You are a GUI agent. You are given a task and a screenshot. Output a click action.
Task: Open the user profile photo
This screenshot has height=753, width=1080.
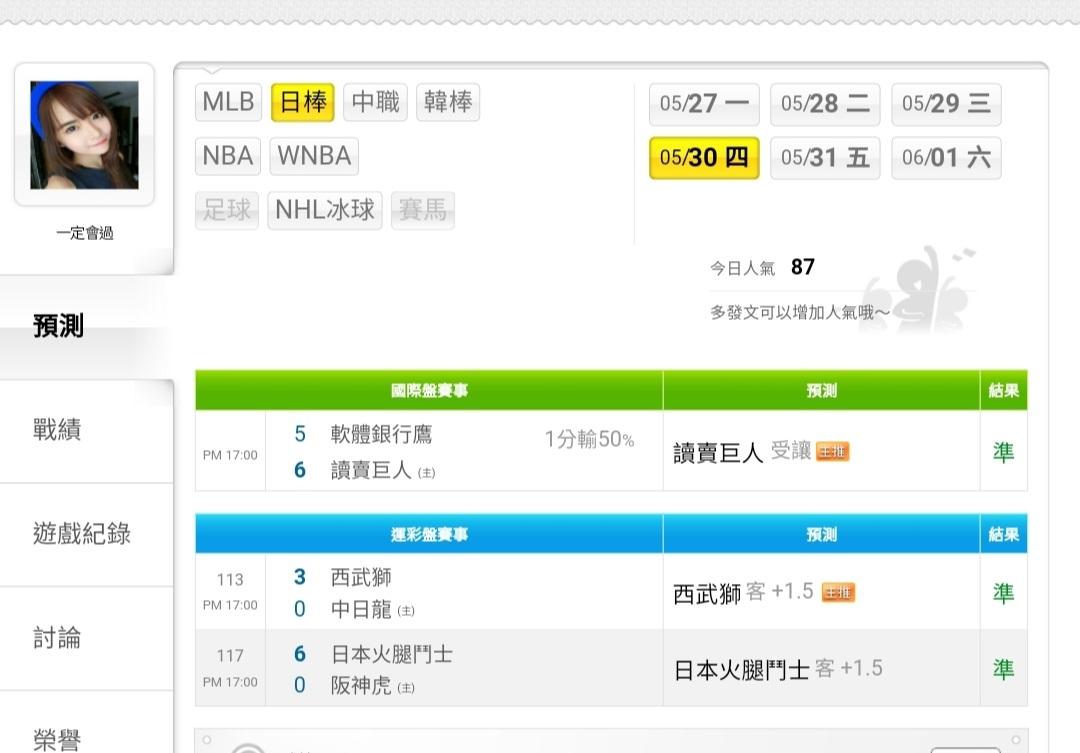(x=84, y=135)
